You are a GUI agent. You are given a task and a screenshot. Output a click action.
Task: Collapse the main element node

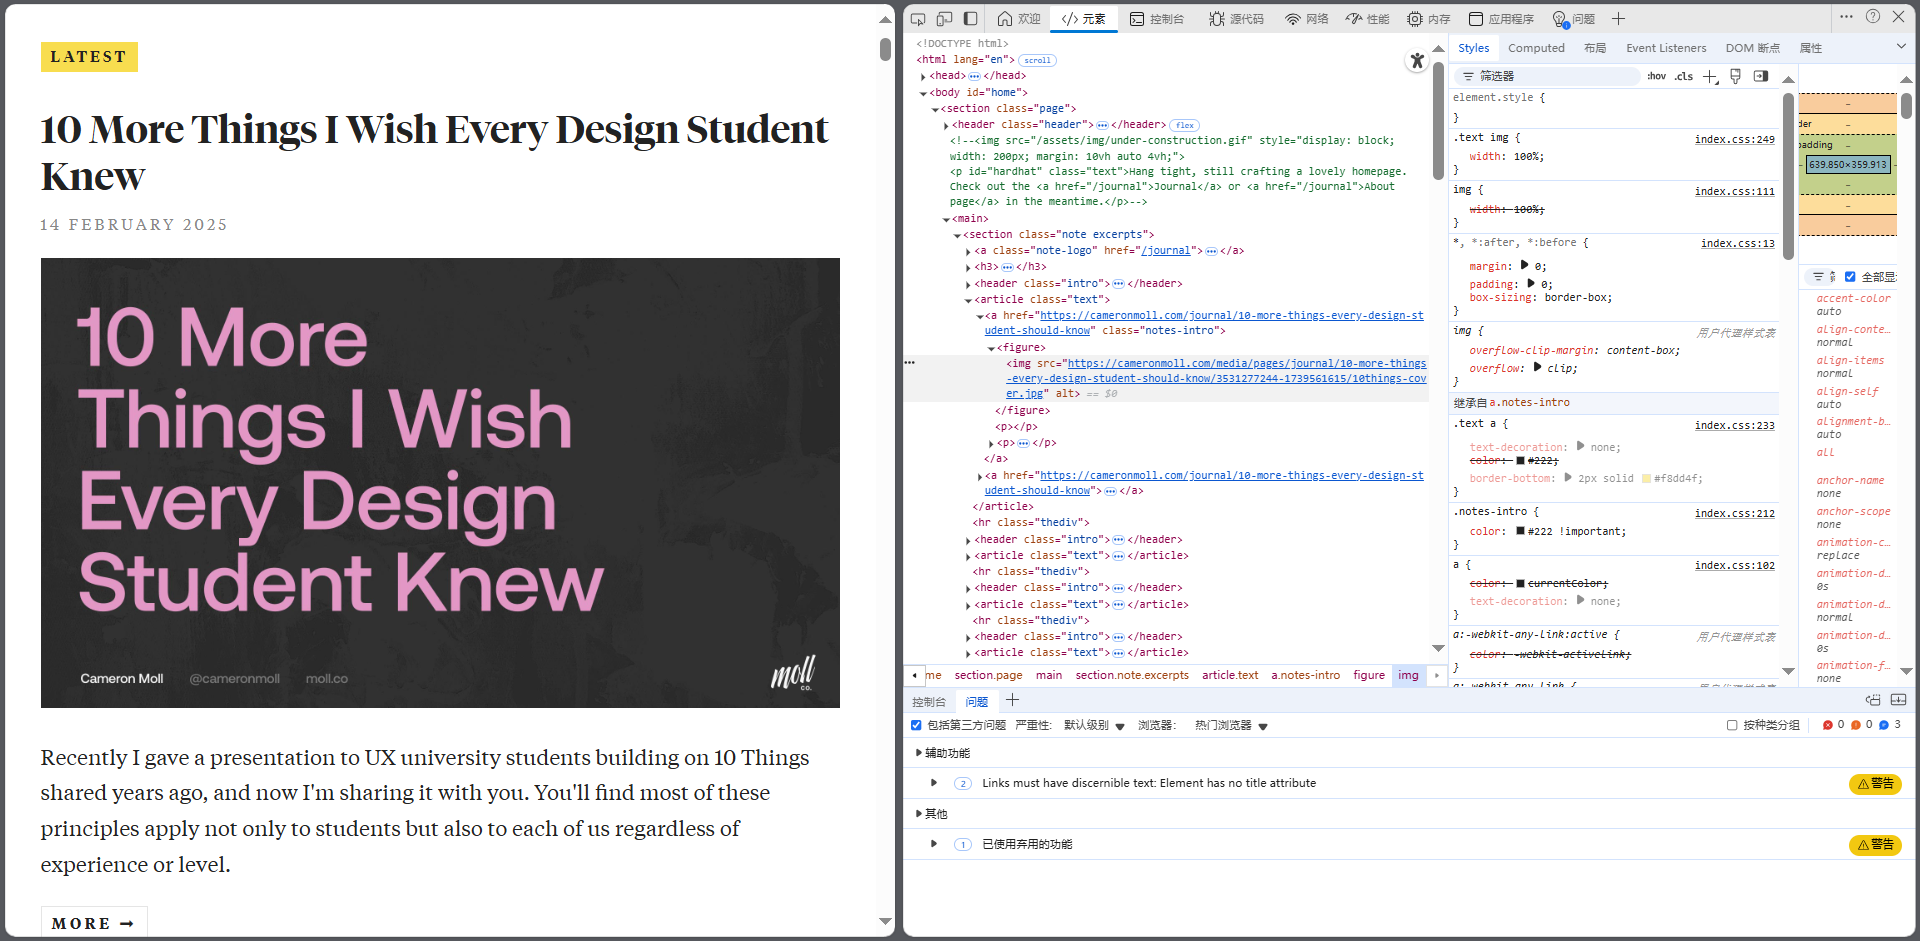coord(946,219)
